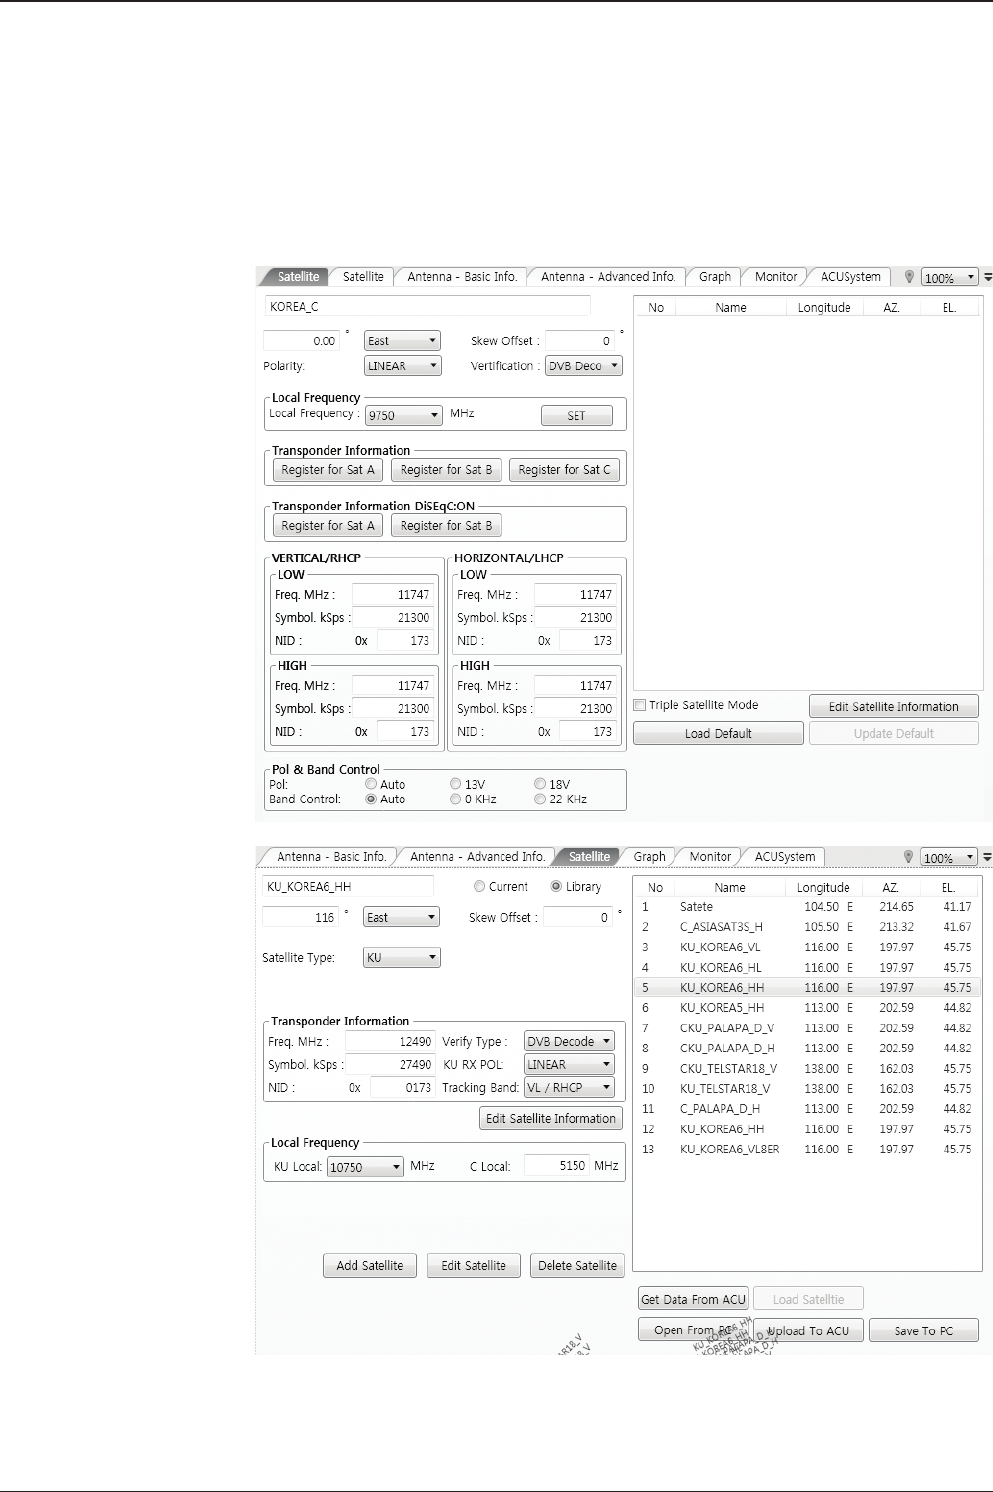Click Register for Sat A under DiSEqC:ON

click(x=328, y=526)
